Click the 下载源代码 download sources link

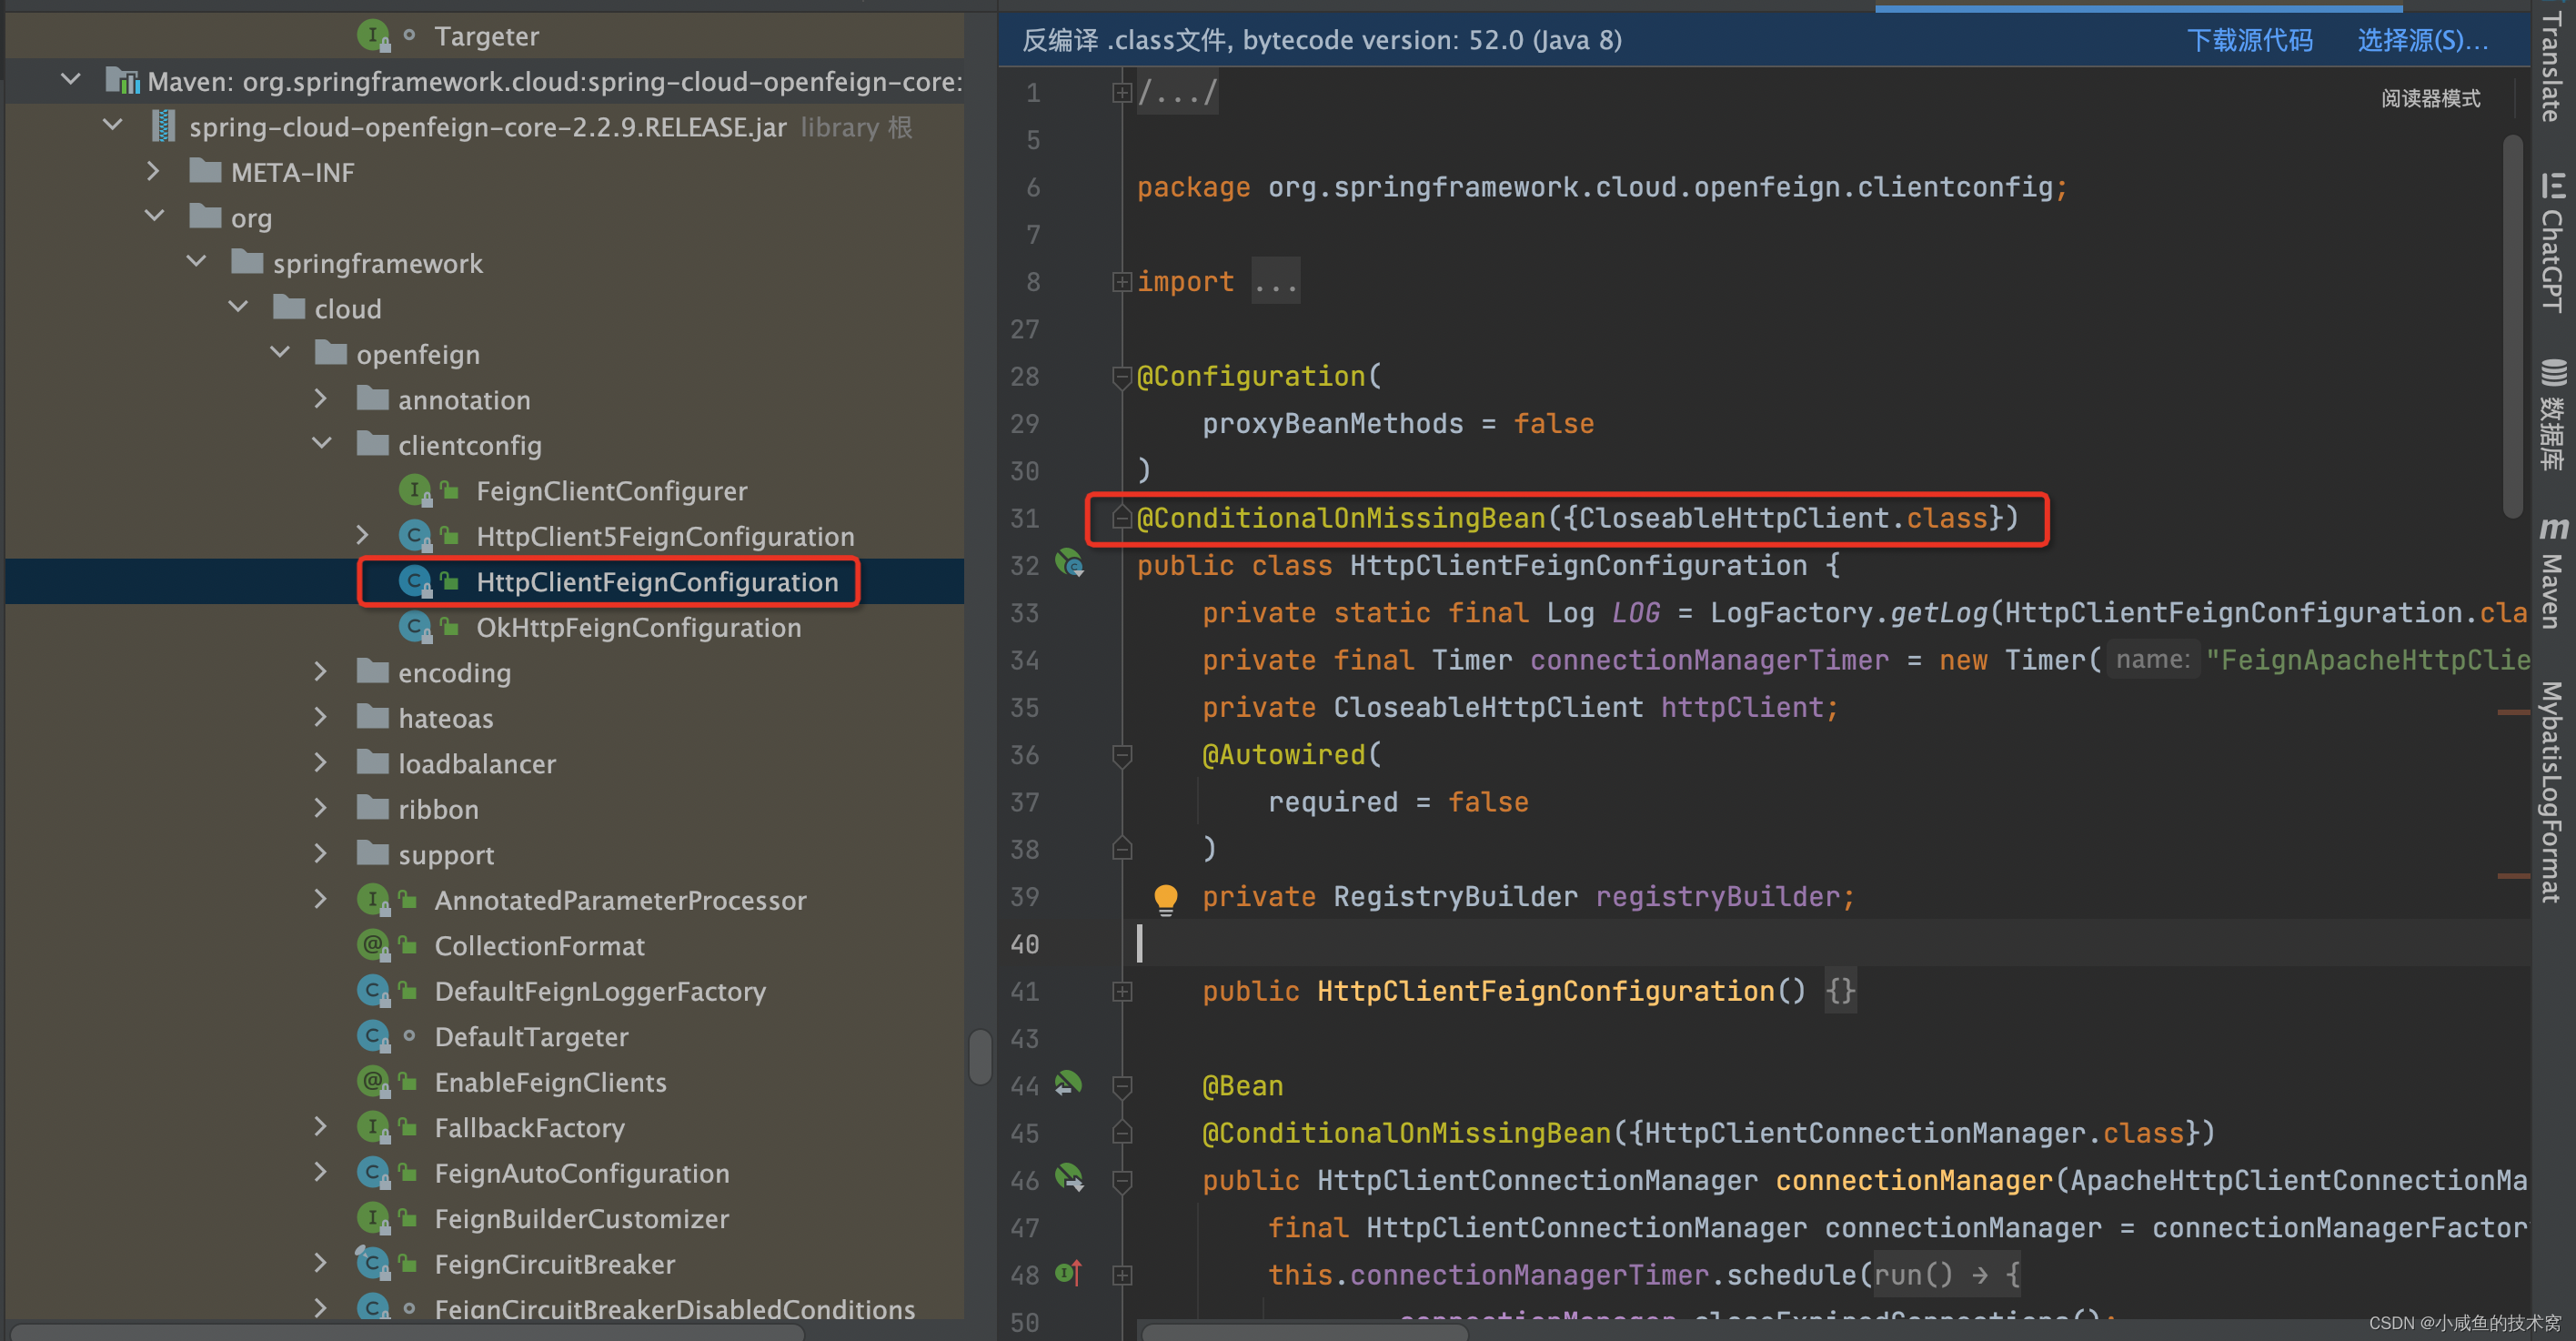[x=2249, y=40]
